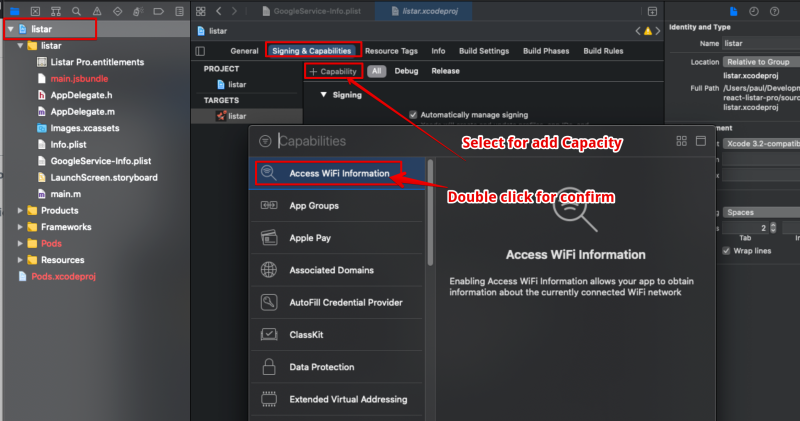
Task: Click the + Capability button
Action: pyautogui.click(x=333, y=71)
